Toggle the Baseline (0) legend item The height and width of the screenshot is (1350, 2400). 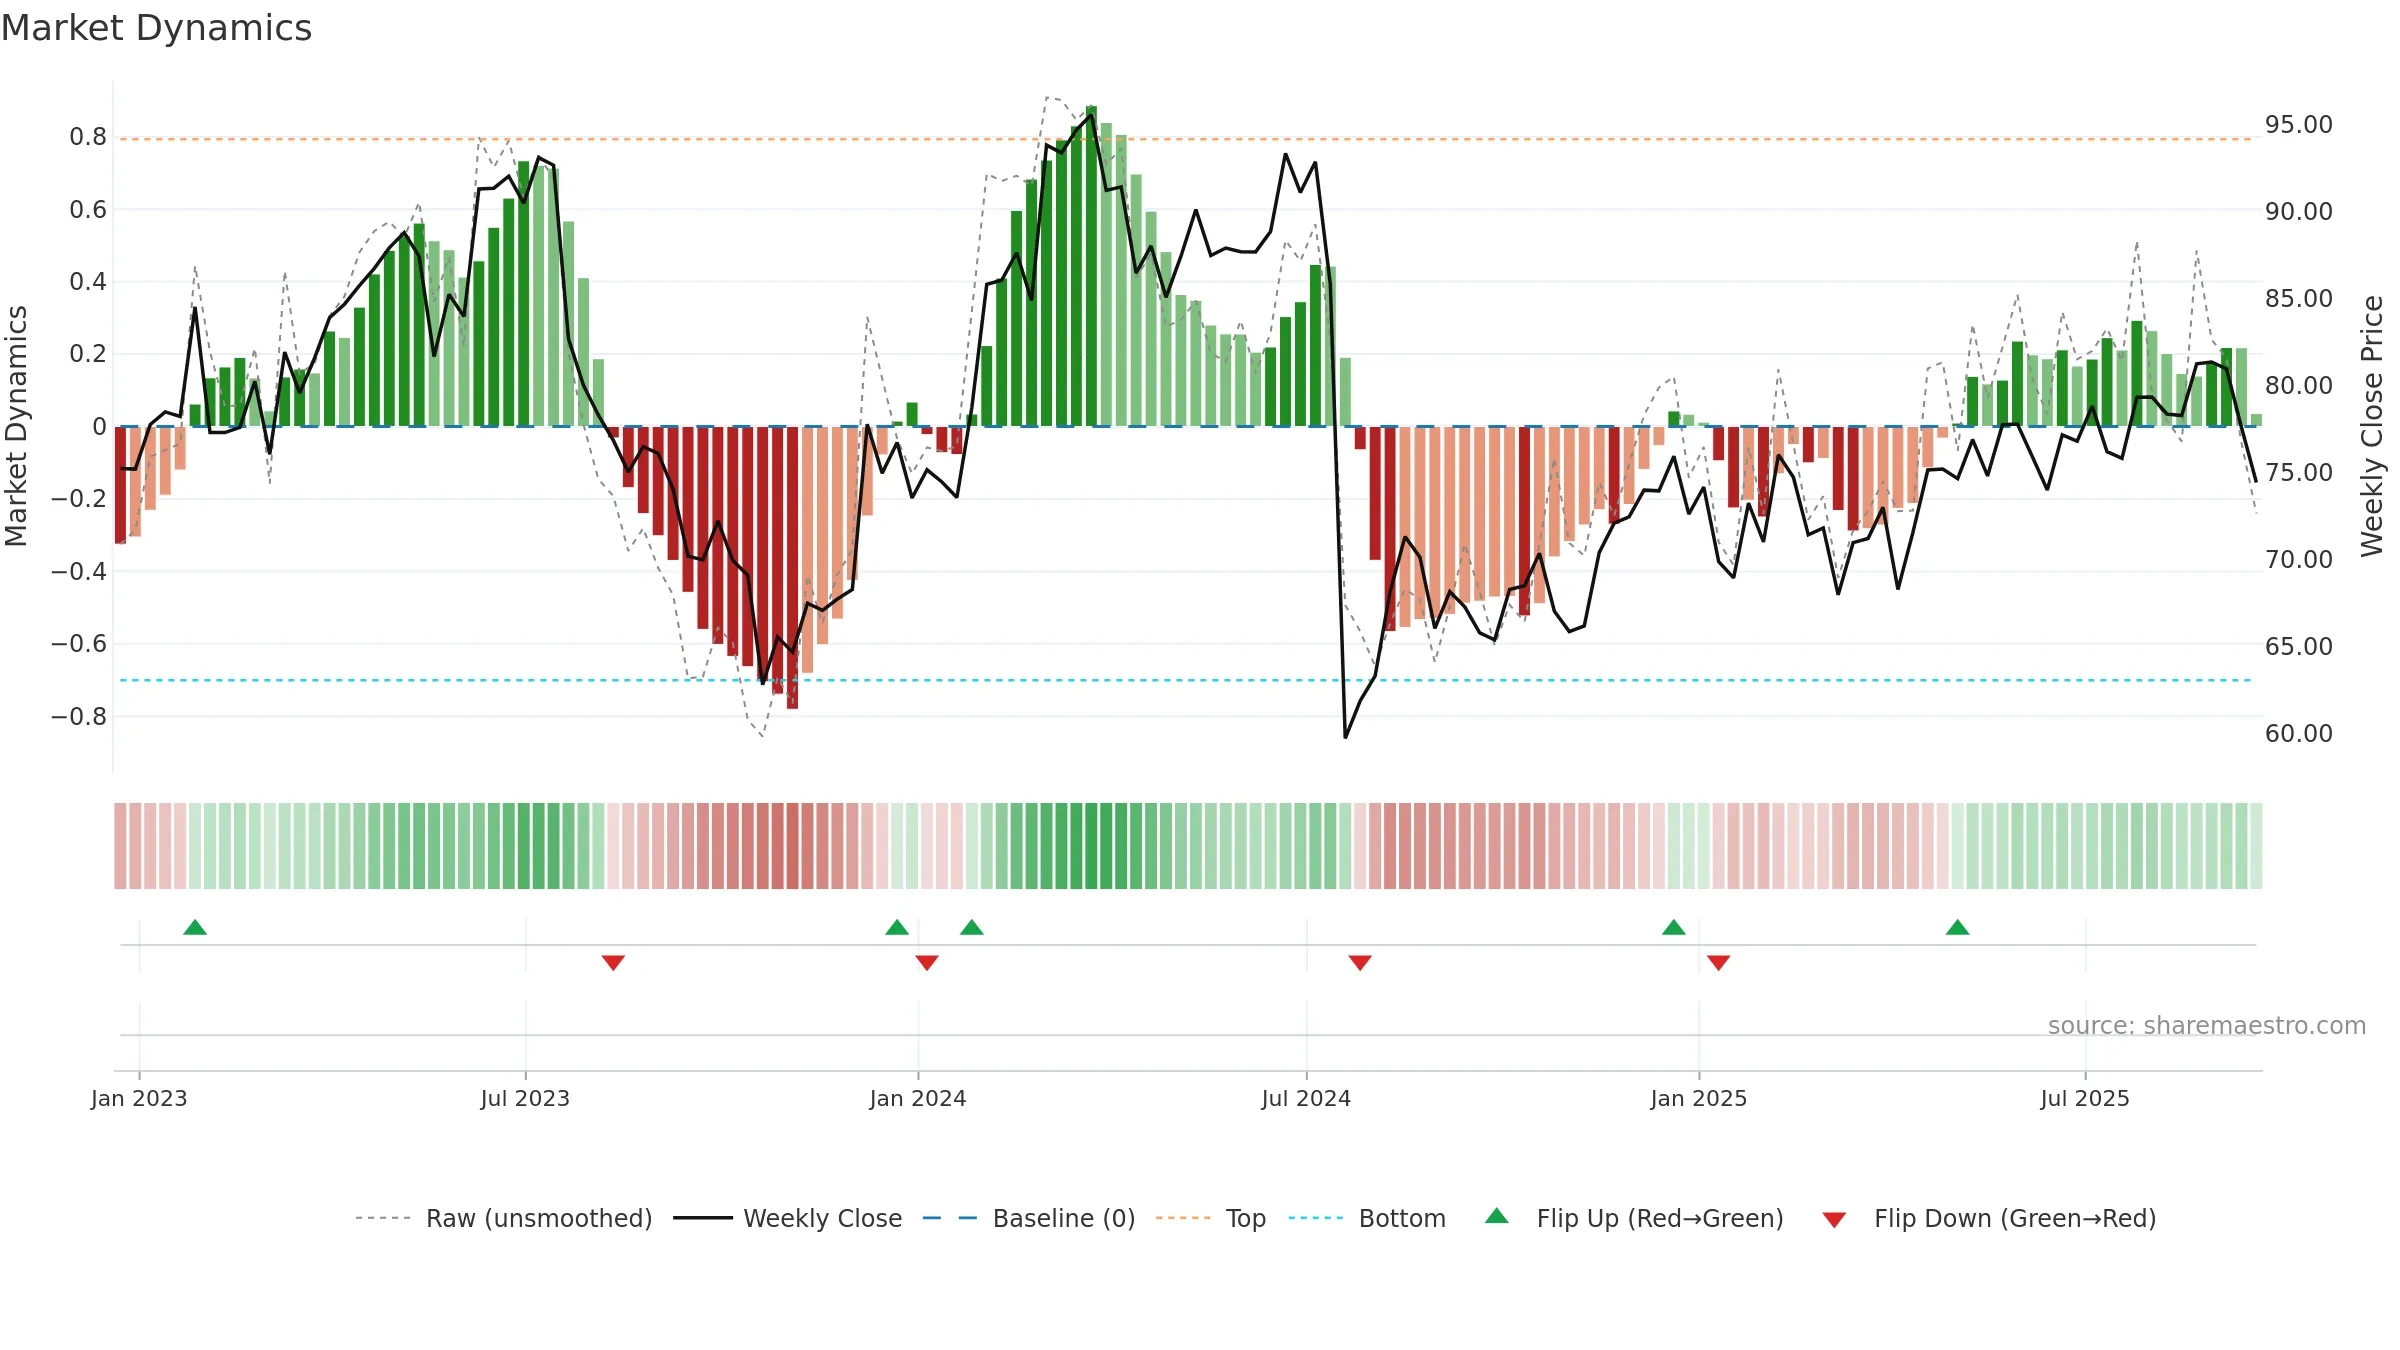(x=1028, y=1218)
